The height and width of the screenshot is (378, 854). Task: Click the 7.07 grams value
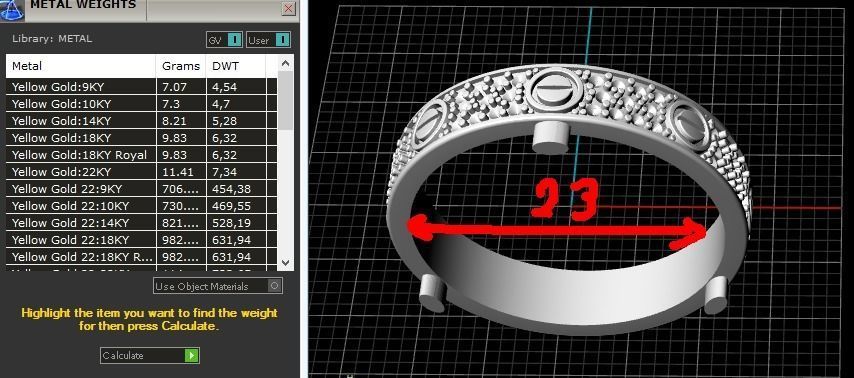pos(174,87)
